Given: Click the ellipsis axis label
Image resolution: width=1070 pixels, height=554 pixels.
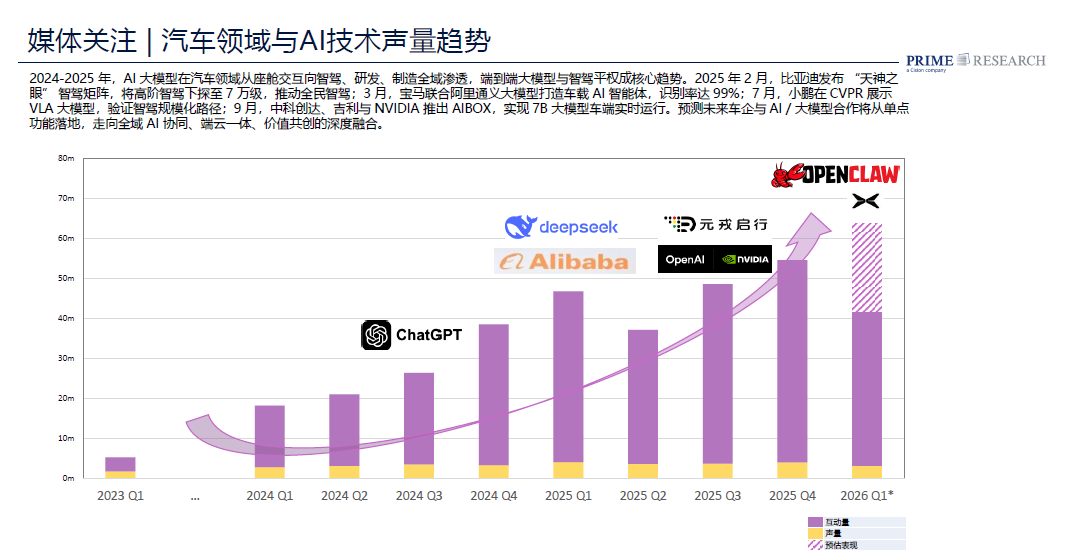Looking at the screenshot, I should [195, 498].
